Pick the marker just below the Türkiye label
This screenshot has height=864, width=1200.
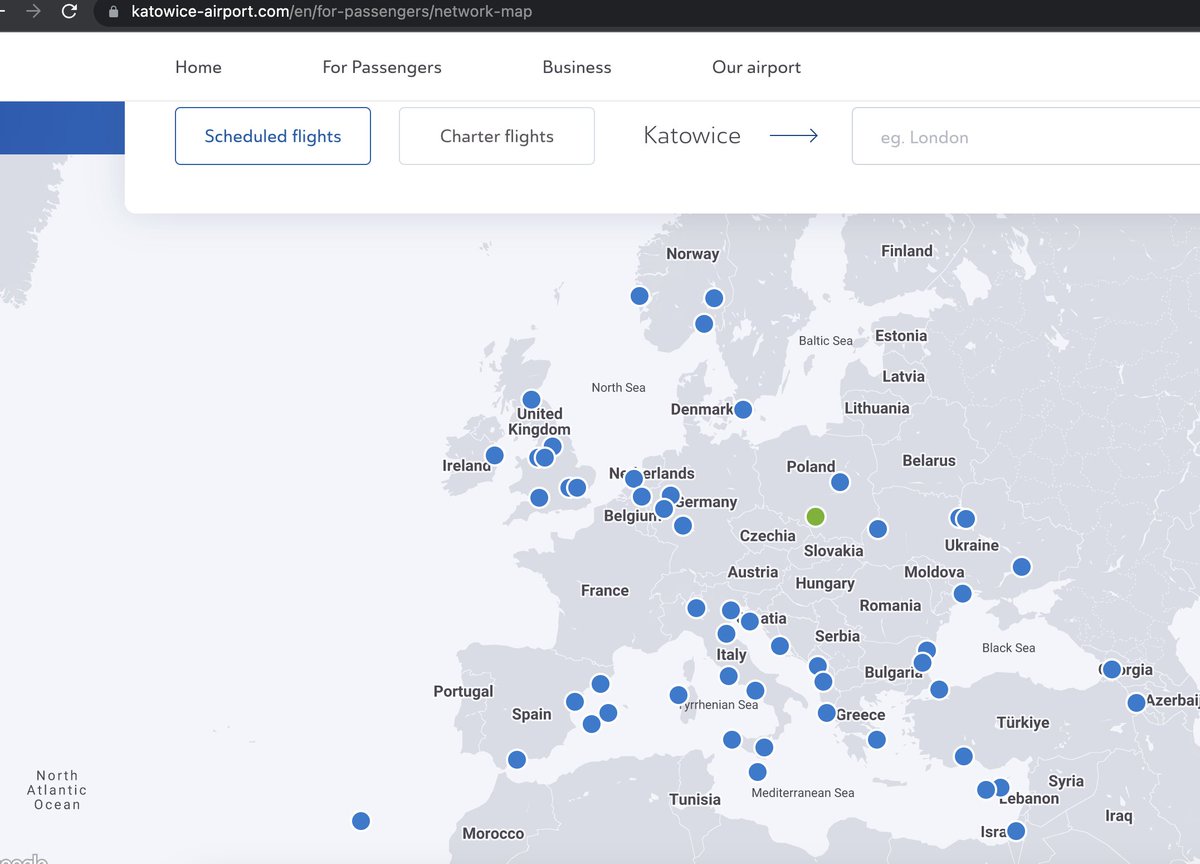click(963, 756)
